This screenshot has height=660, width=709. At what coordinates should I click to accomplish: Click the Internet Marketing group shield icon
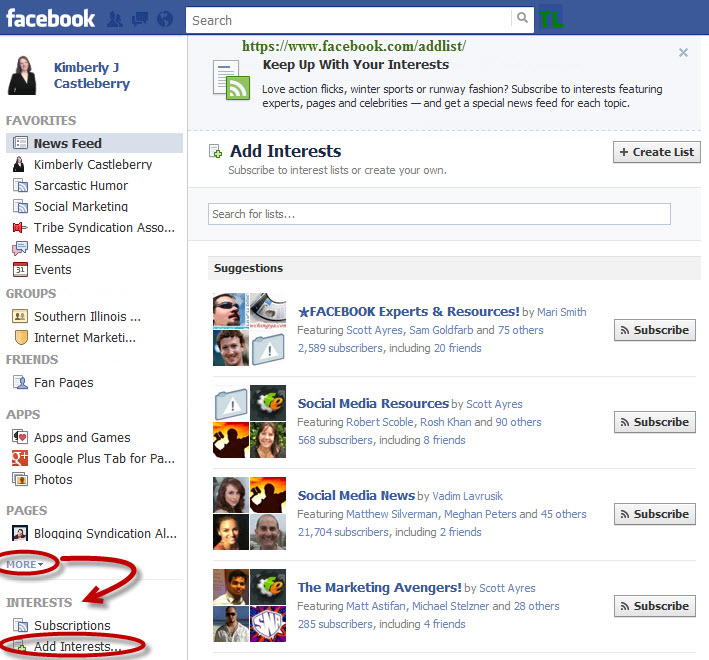tap(20, 337)
